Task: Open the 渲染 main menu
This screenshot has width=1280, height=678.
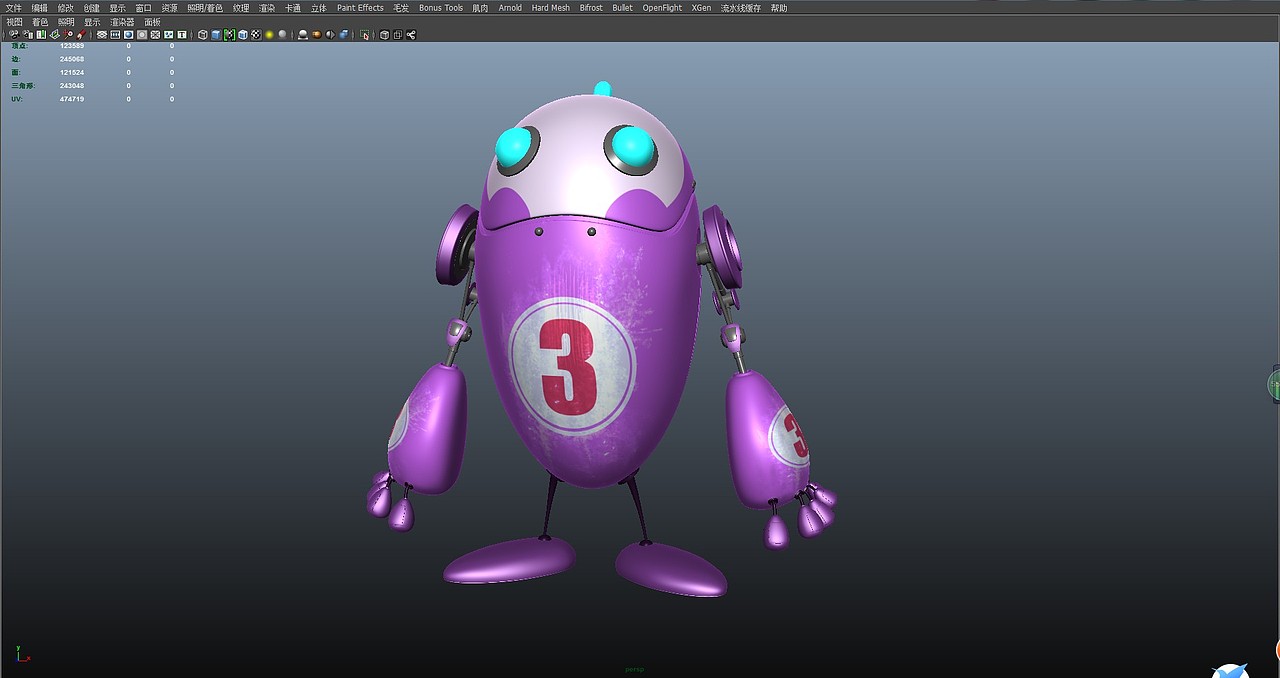Action: [x=267, y=7]
